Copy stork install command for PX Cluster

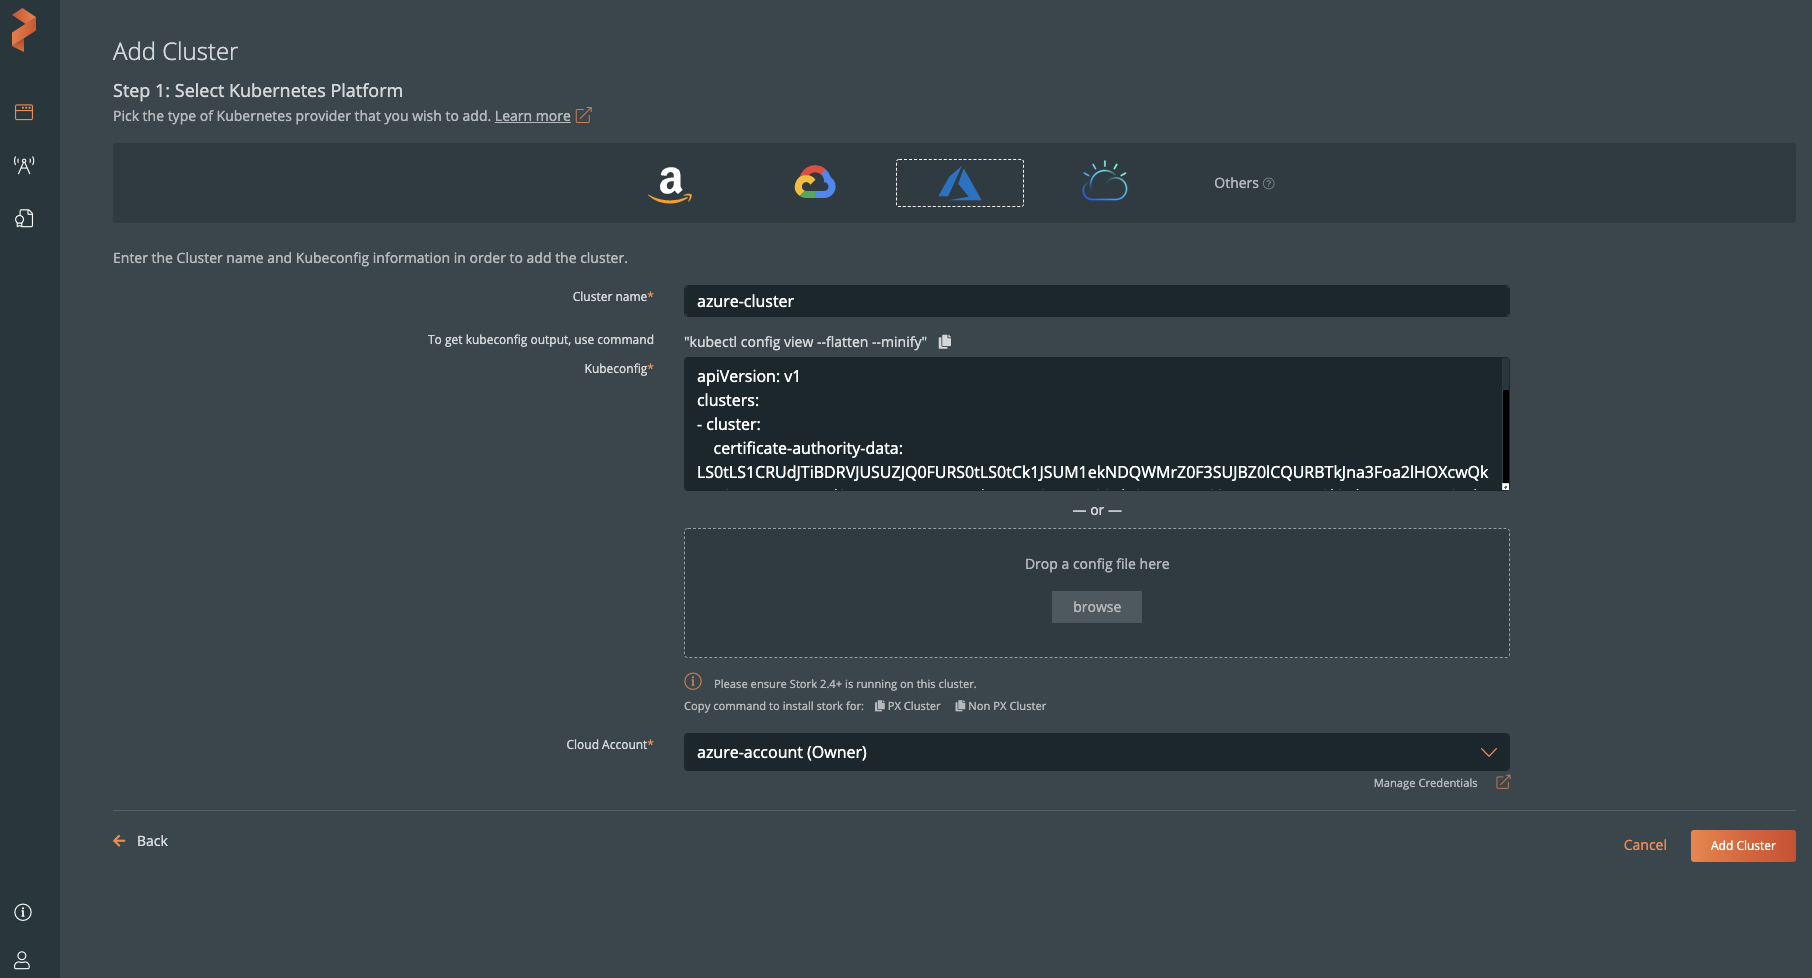click(x=908, y=706)
